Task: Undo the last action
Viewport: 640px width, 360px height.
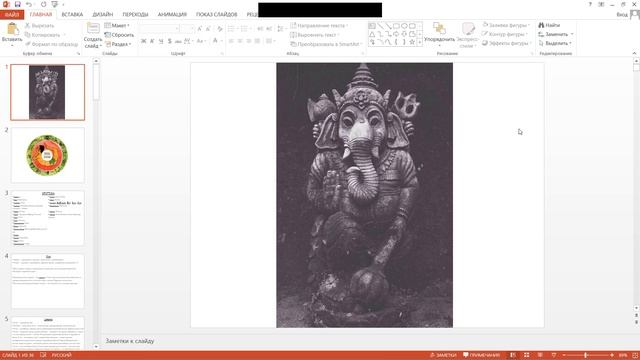Action: pos(29,4)
